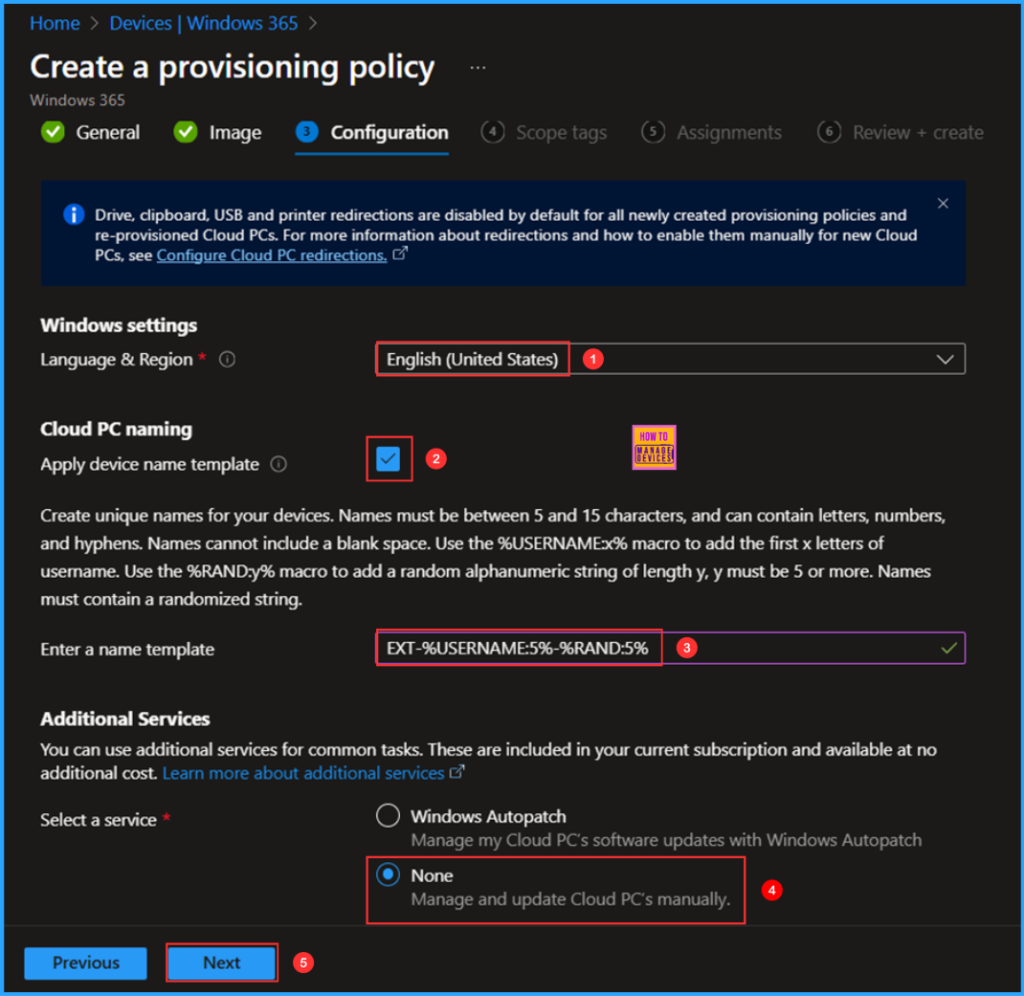1024x996 pixels.
Task: Switch to the Scope tags step
Action: 559,131
